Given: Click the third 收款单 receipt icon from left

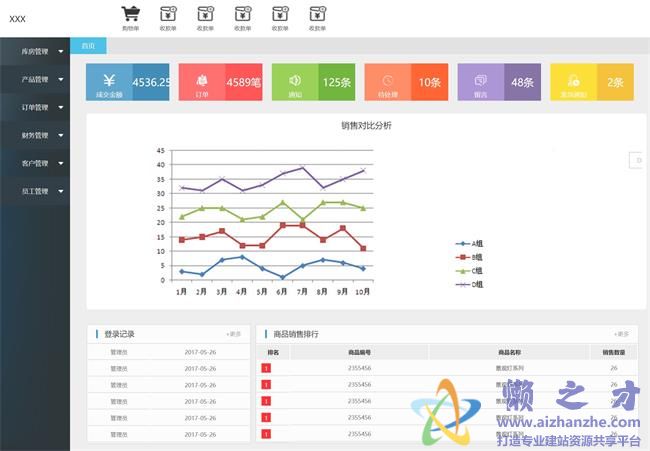Looking at the screenshot, I should [243, 14].
